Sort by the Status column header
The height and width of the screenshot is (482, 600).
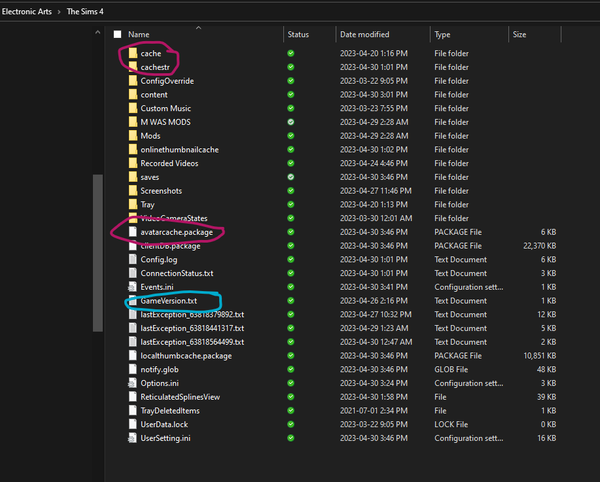point(298,34)
